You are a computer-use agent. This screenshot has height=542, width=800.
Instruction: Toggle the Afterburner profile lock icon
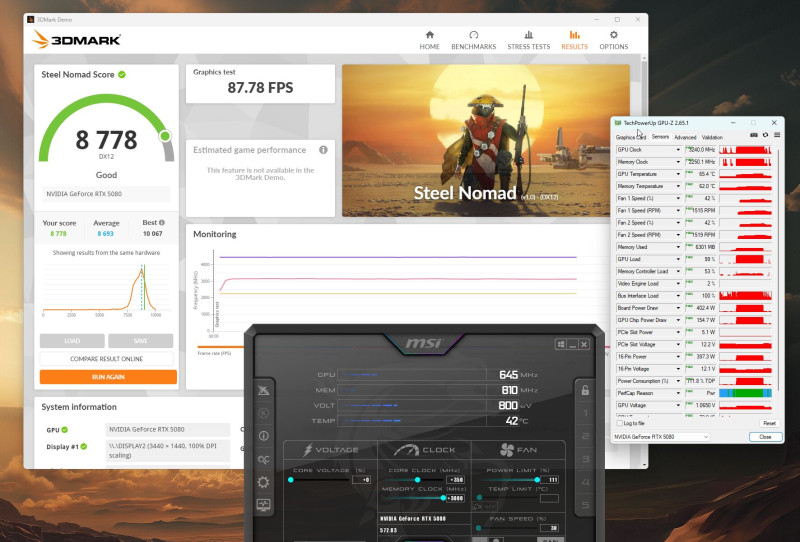[585, 390]
